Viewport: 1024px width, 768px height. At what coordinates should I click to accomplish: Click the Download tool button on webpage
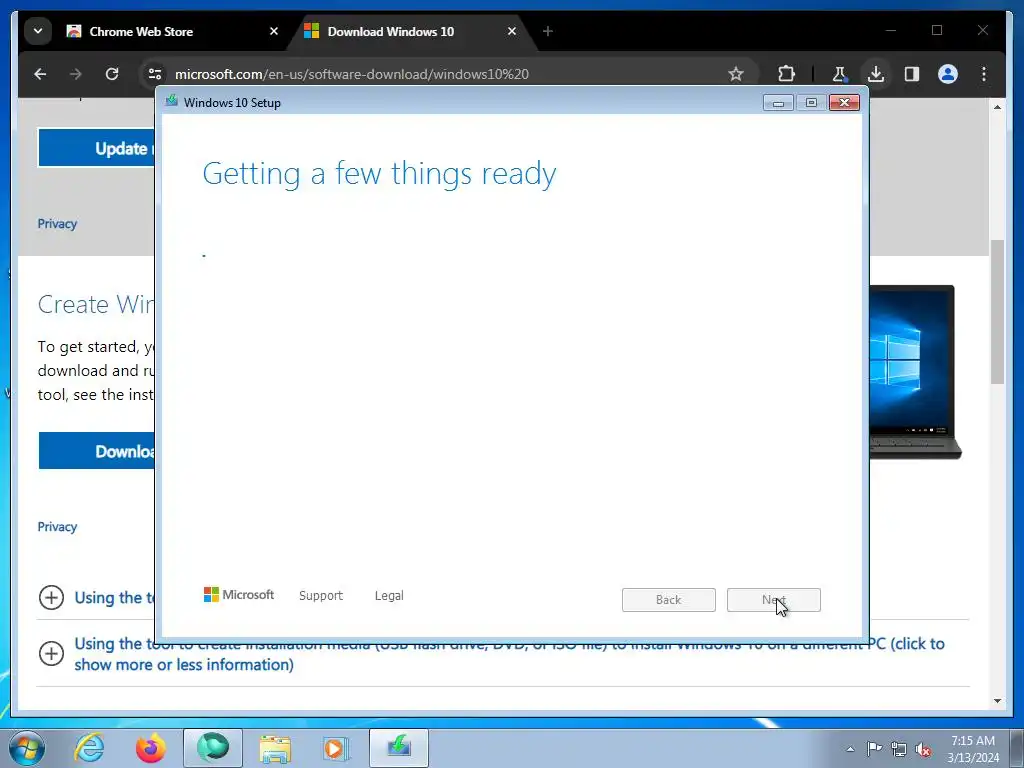click(97, 451)
